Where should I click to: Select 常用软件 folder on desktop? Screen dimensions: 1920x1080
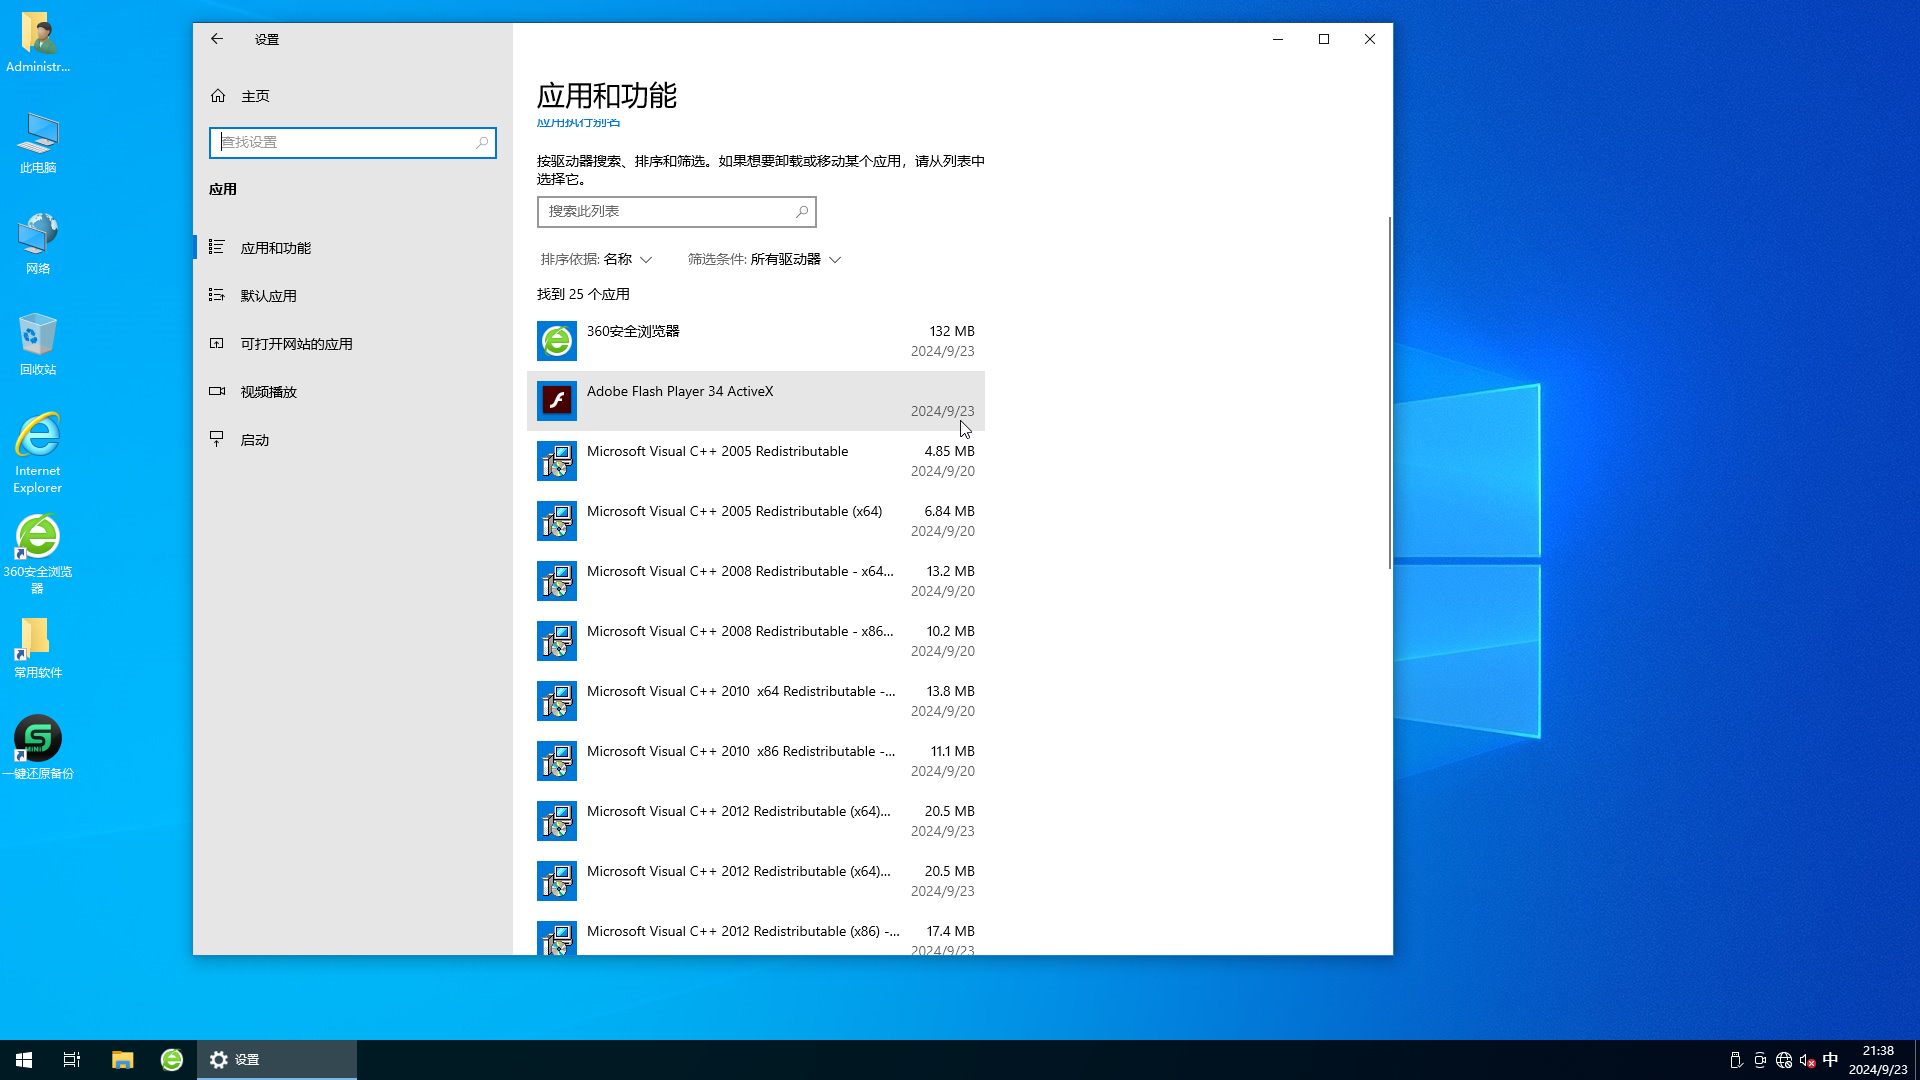(38, 649)
